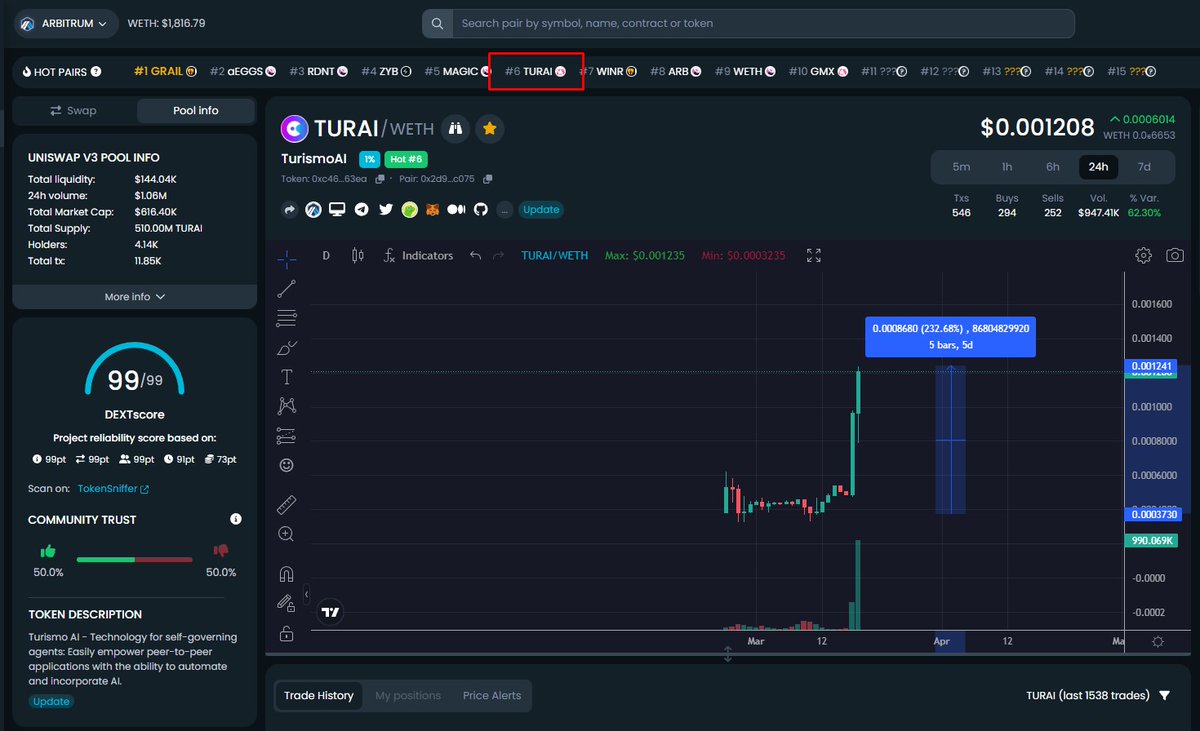Toggle the favorite star for TURAI
The image size is (1200, 731).
click(x=489, y=128)
